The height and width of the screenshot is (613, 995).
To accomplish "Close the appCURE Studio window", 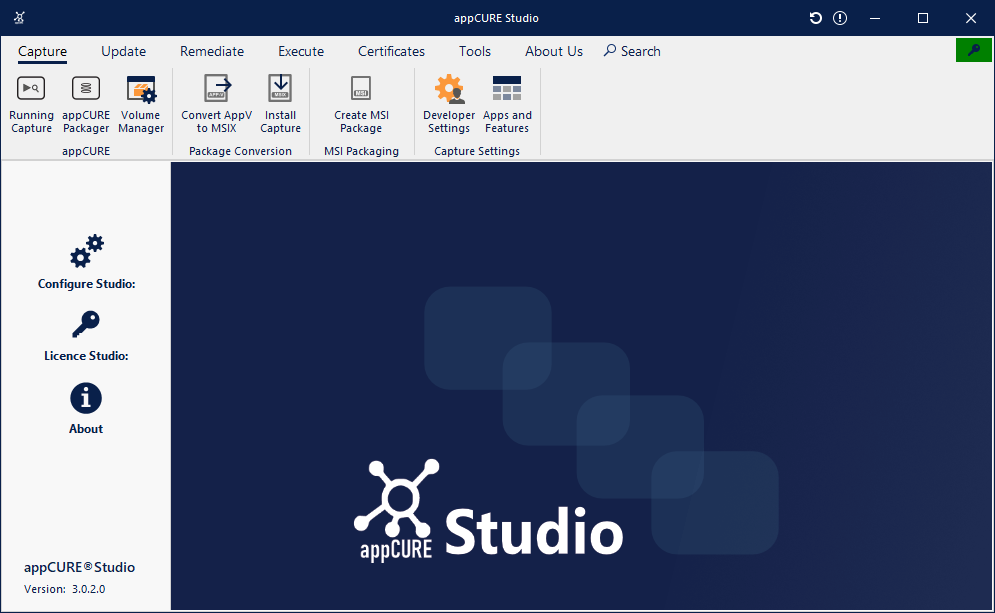I will coord(971,18).
